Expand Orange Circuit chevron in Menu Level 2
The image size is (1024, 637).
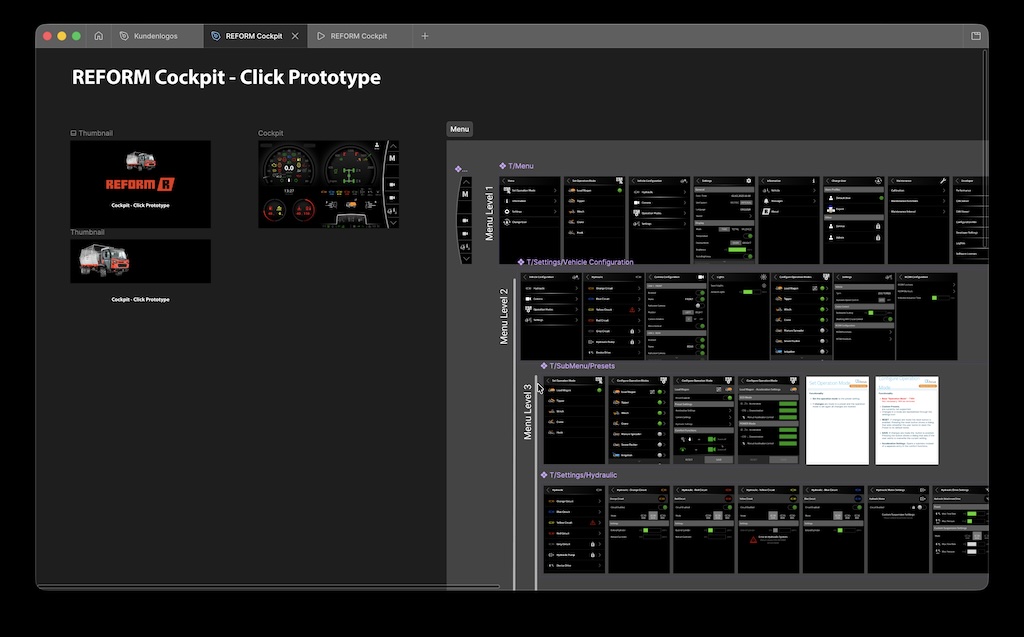point(639,288)
